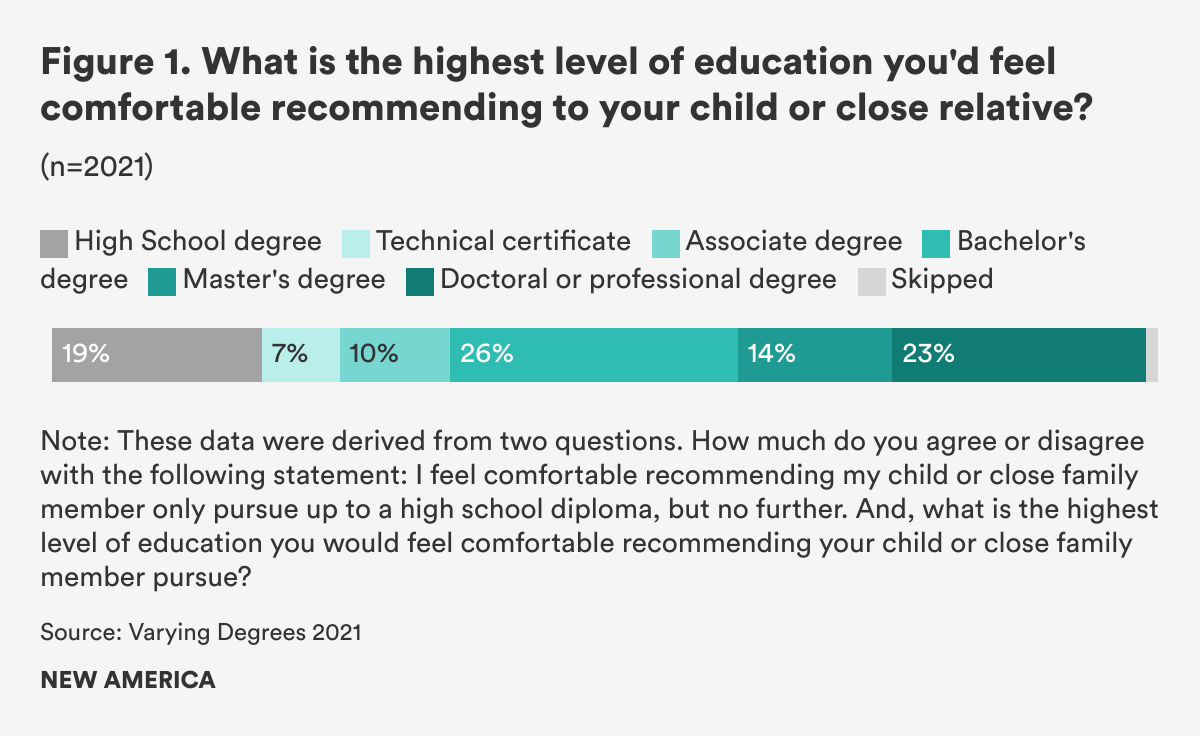This screenshot has height=736, width=1200.
Task: Select the 14% Master's degree bar segment
Action: click(815, 354)
